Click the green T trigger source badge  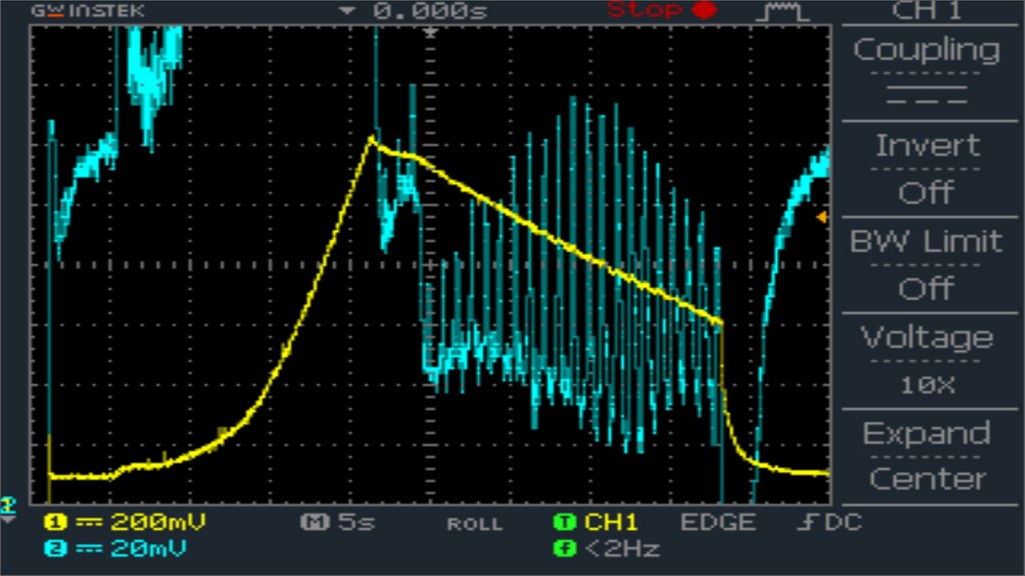pyautogui.click(x=564, y=522)
